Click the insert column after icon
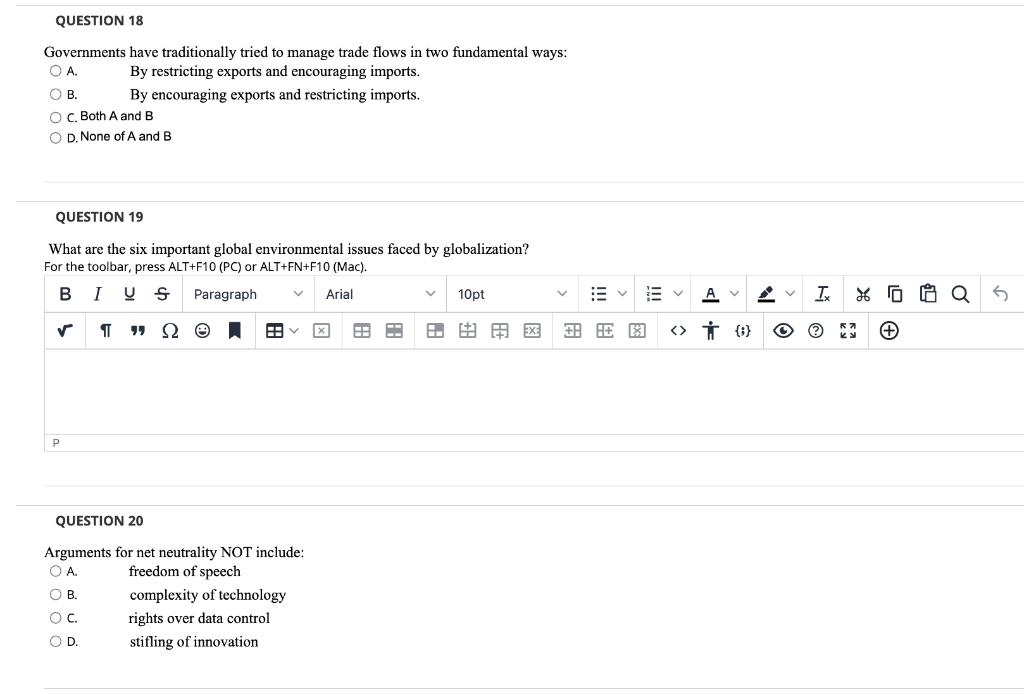Screen dimensions: 1024x694 [605, 331]
